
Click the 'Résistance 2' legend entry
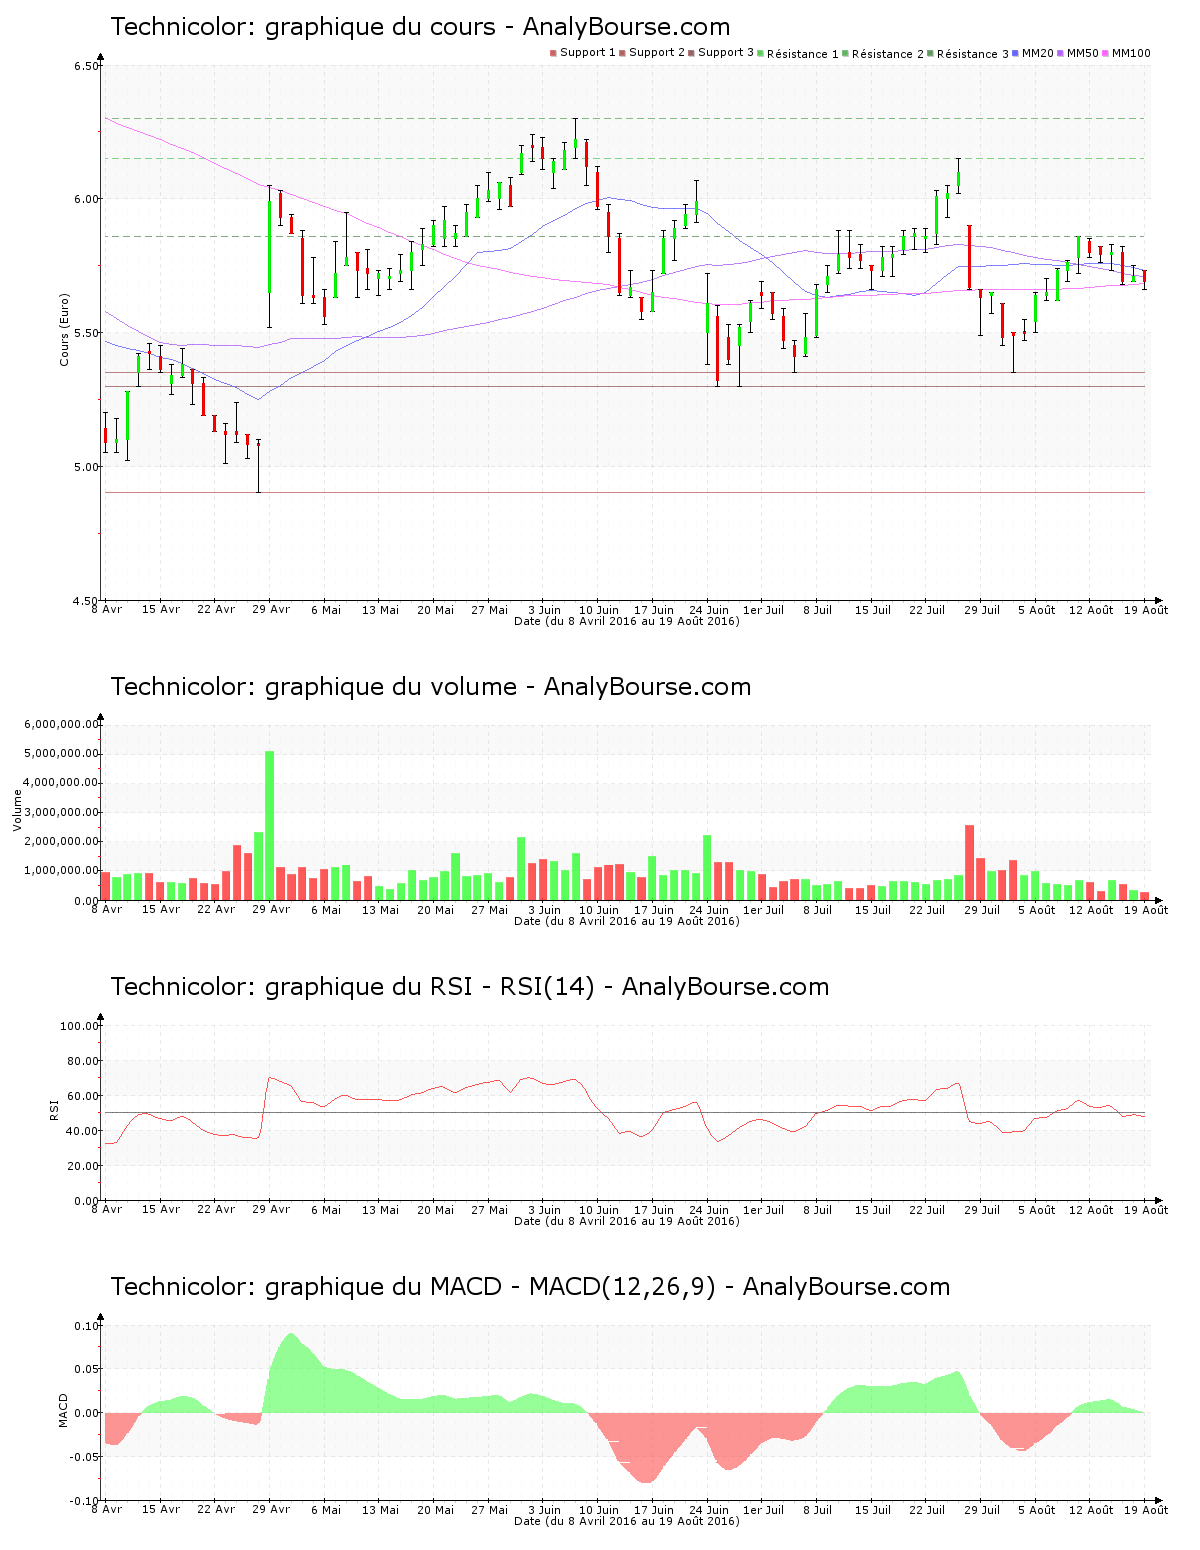pos(883,53)
